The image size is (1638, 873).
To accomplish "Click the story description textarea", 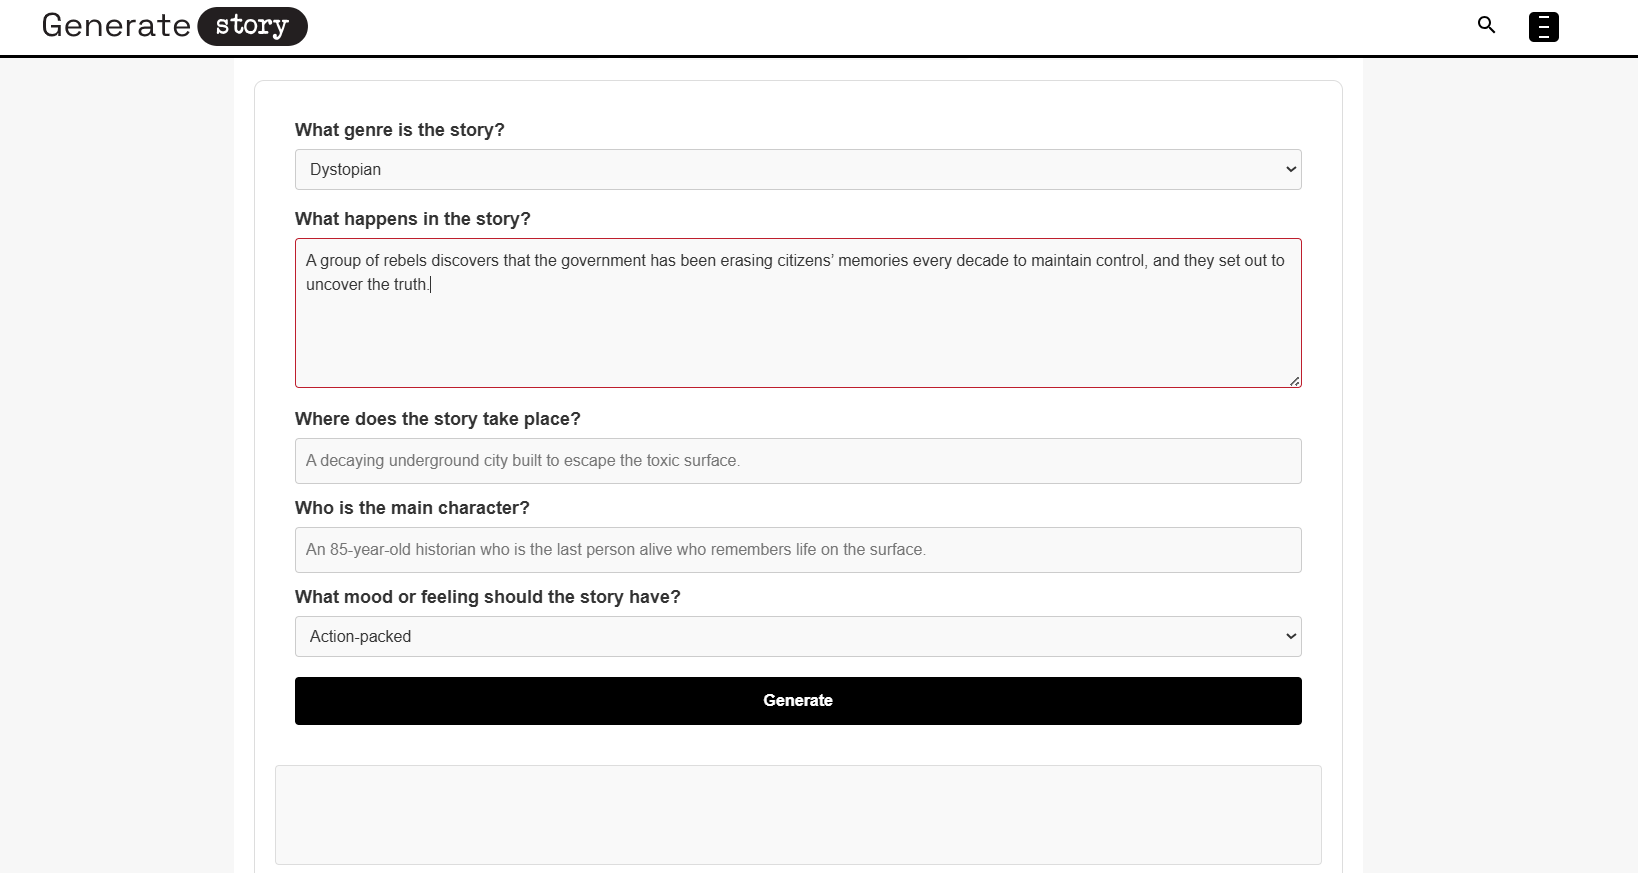I will click(797, 313).
